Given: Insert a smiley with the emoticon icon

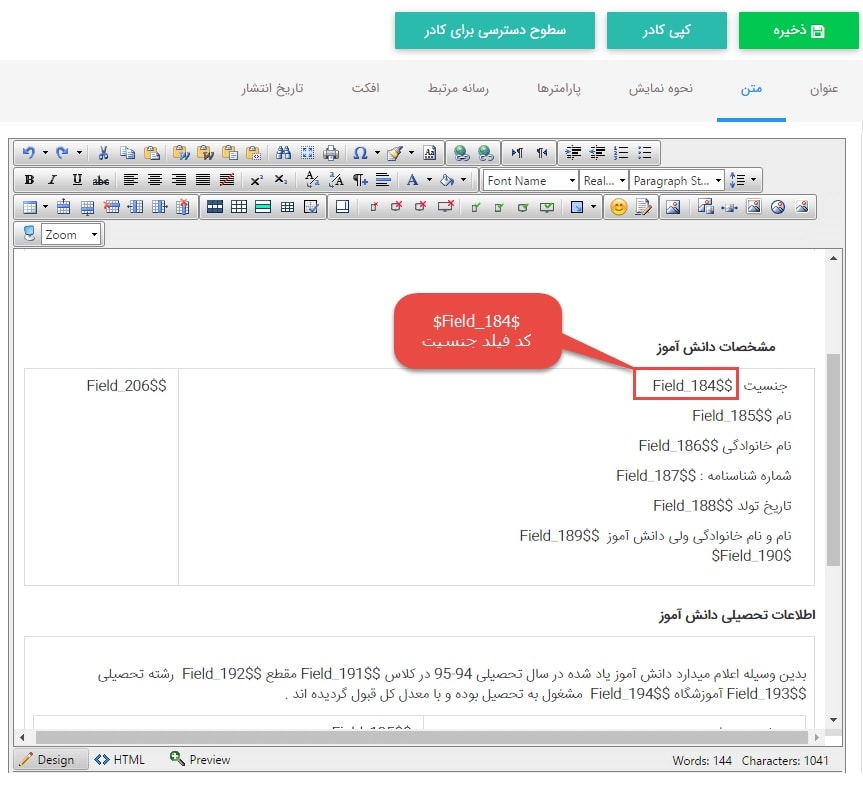Looking at the screenshot, I should pyautogui.click(x=619, y=207).
